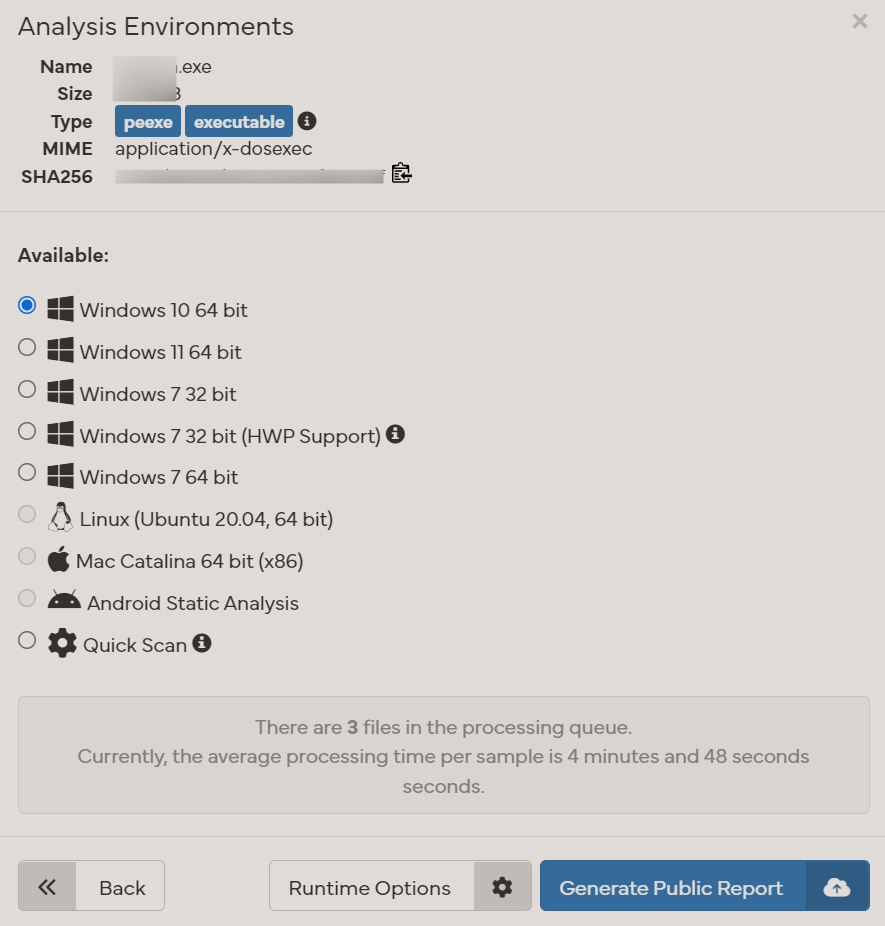Select Windows 10 64 bit environment
The width and height of the screenshot is (885, 926).
[x=28, y=306]
